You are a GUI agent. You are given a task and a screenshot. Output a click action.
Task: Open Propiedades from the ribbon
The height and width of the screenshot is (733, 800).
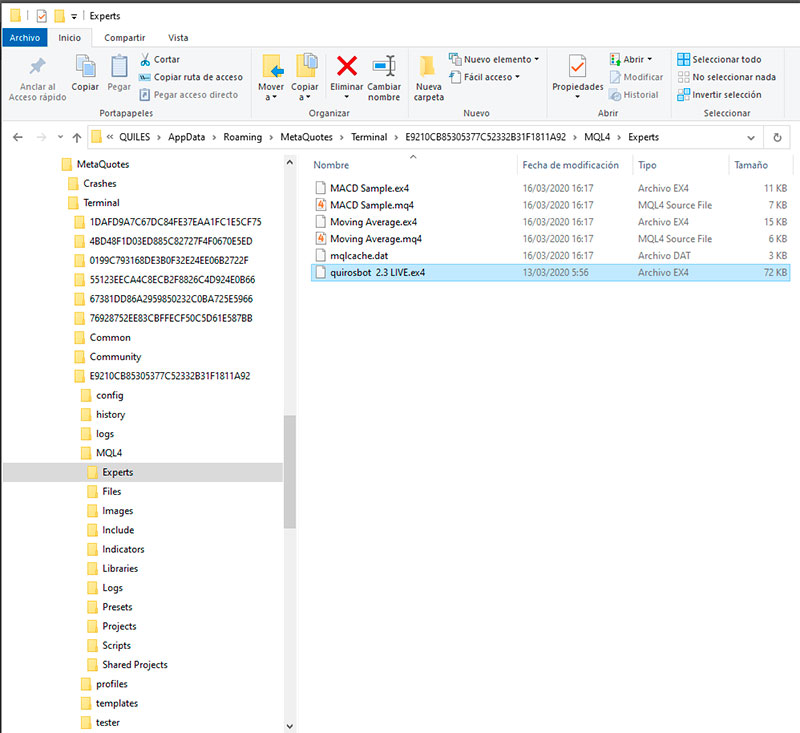577,68
